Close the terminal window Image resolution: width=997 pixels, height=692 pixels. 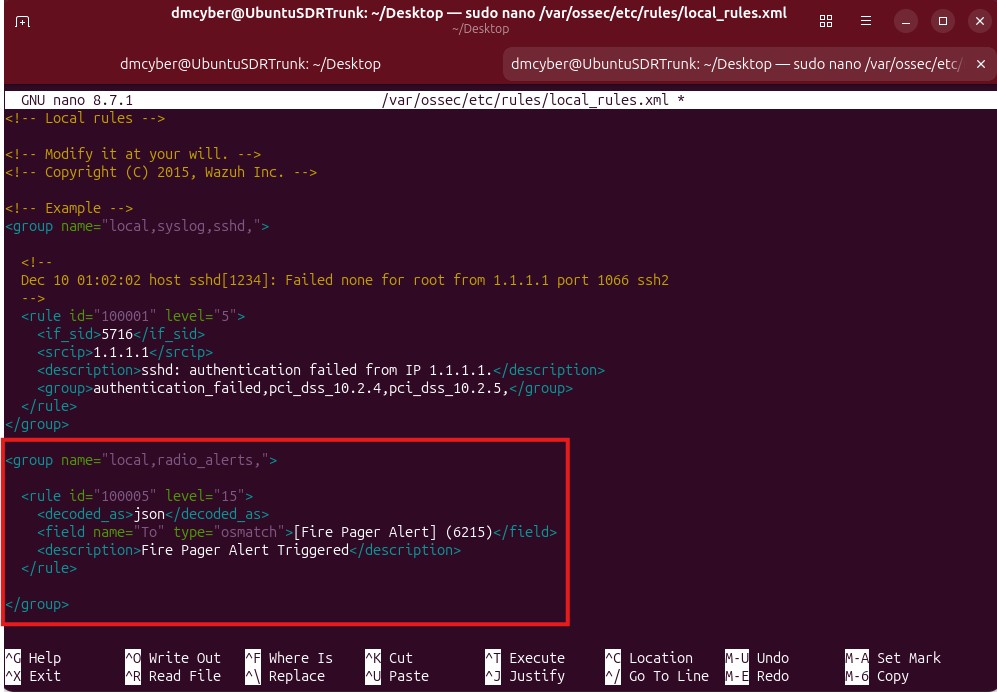(x=980, y=22)
